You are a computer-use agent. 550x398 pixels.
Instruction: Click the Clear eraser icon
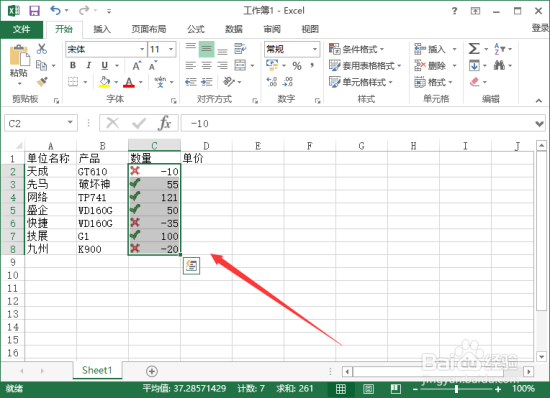pyautogui.click(x=474, y=82)
